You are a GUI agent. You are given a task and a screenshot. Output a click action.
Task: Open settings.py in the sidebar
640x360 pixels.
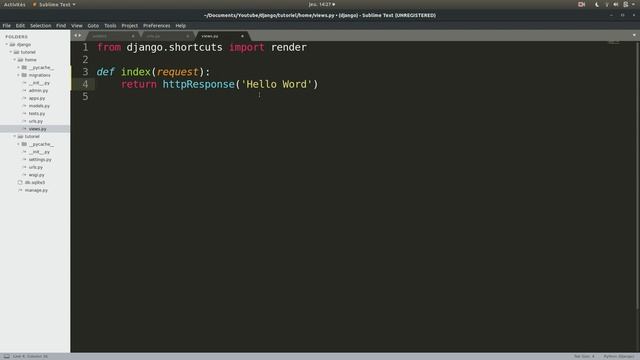tap(40, 160)
